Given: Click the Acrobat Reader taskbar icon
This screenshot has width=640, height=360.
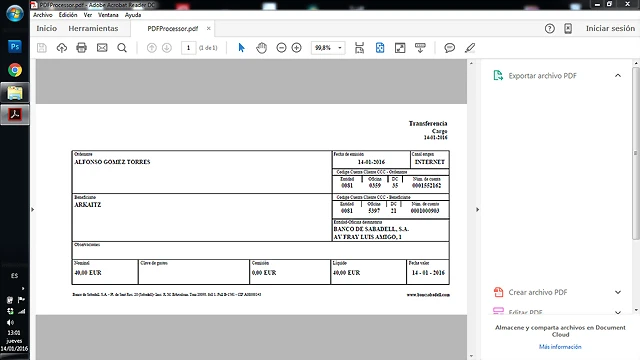Looking at the screenshot, I should (15, 115).
